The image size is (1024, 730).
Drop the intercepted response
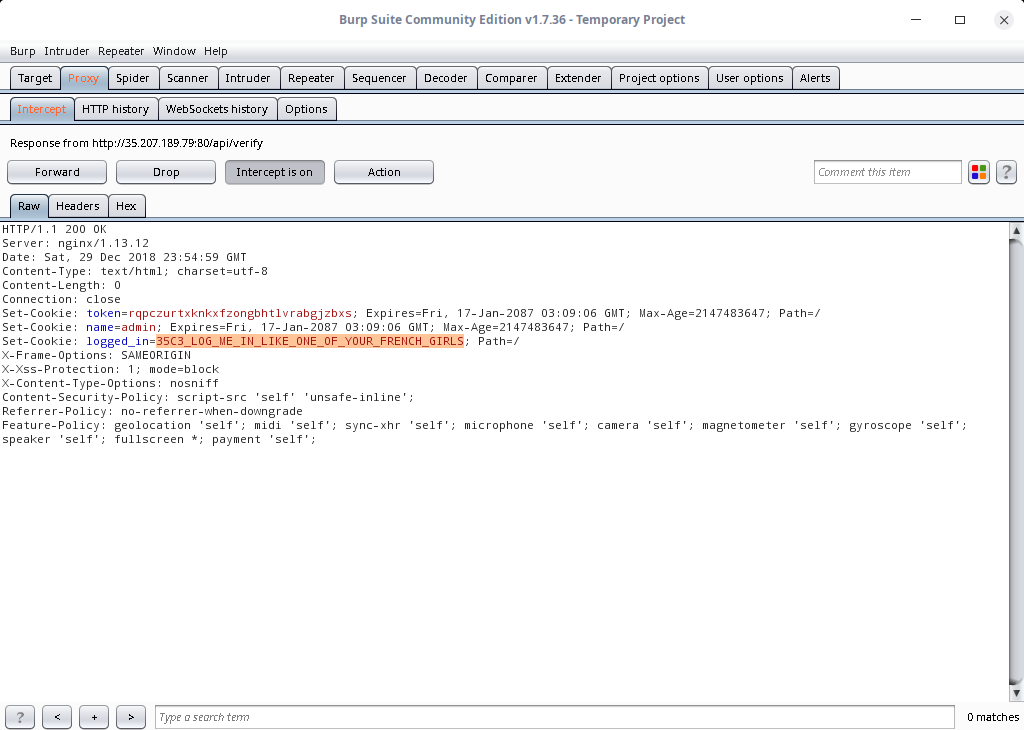[x=166, y=172]
